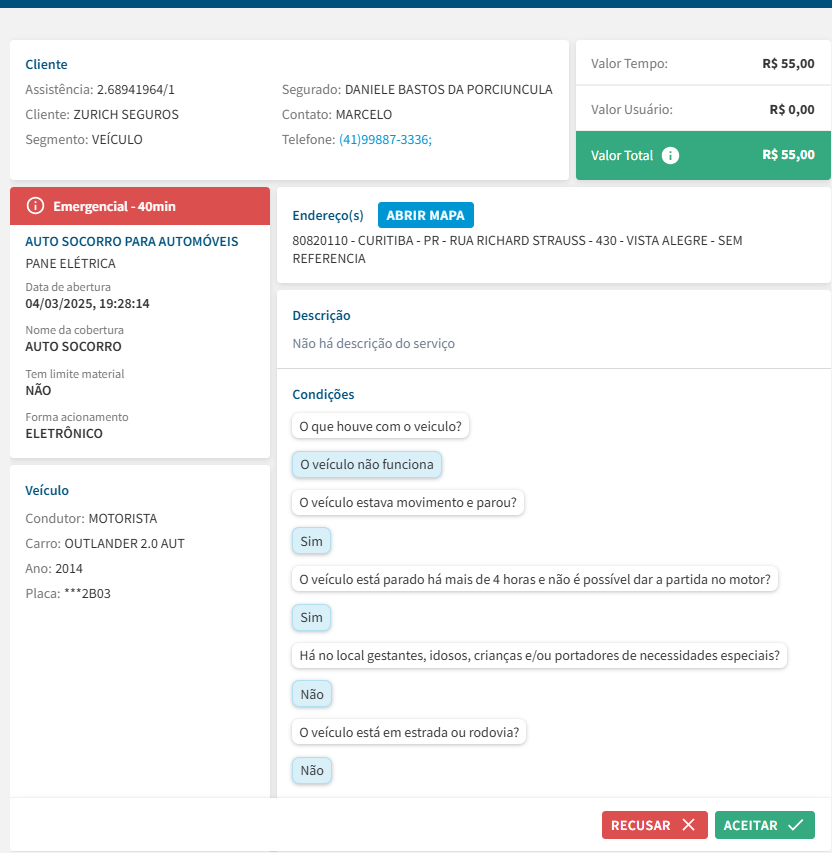832x853 pixels.
Task: Click the "O que houve com o veiculo?" question
Action: point(381,426)
